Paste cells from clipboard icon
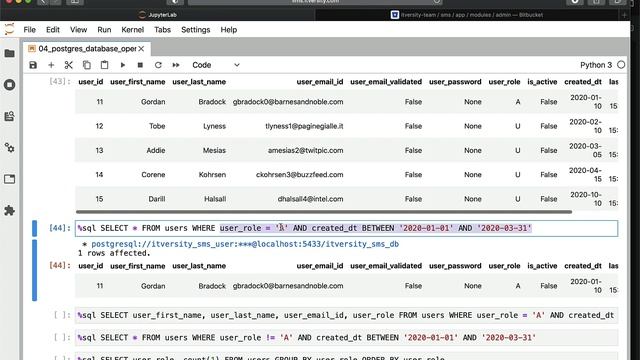 104,65
